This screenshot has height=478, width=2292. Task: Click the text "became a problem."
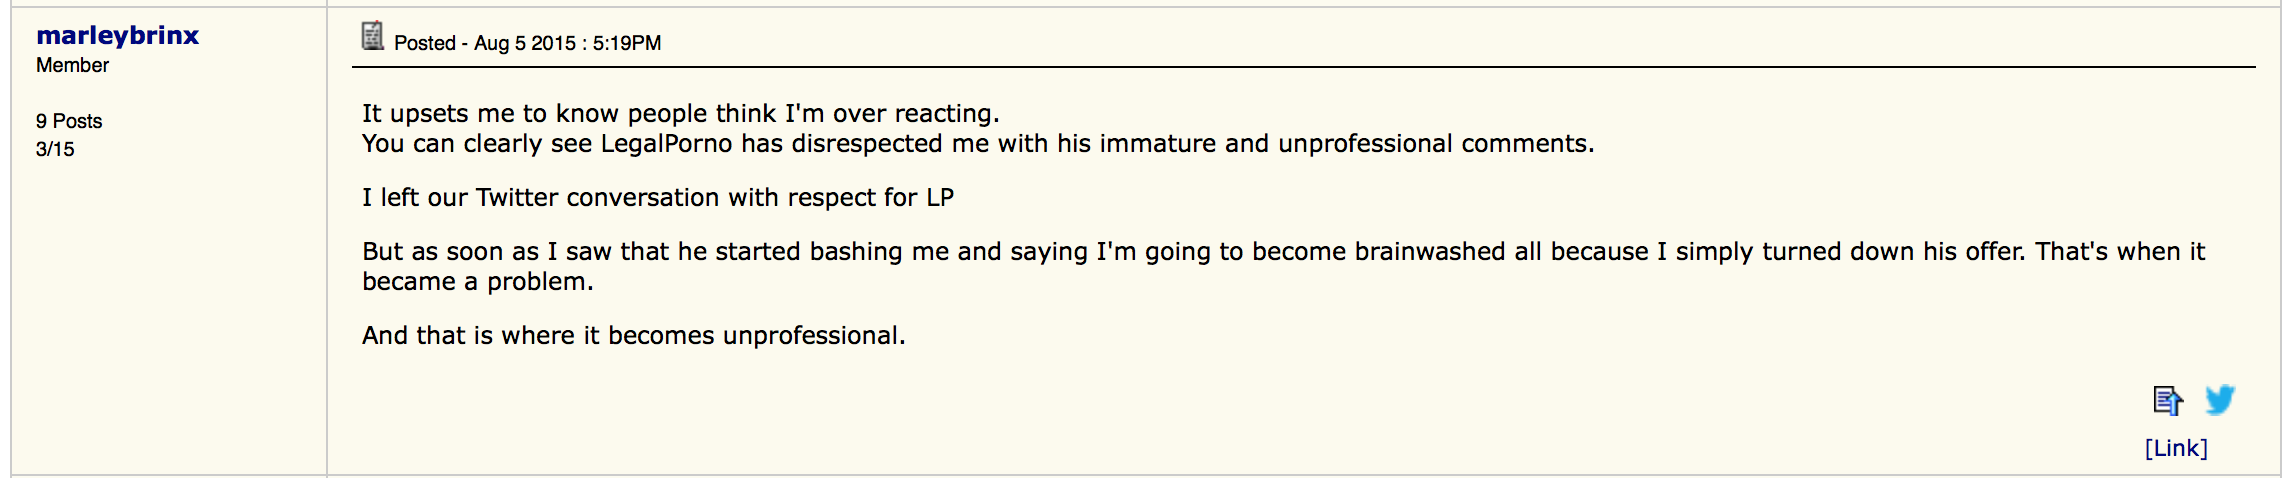tap(478, 281)
